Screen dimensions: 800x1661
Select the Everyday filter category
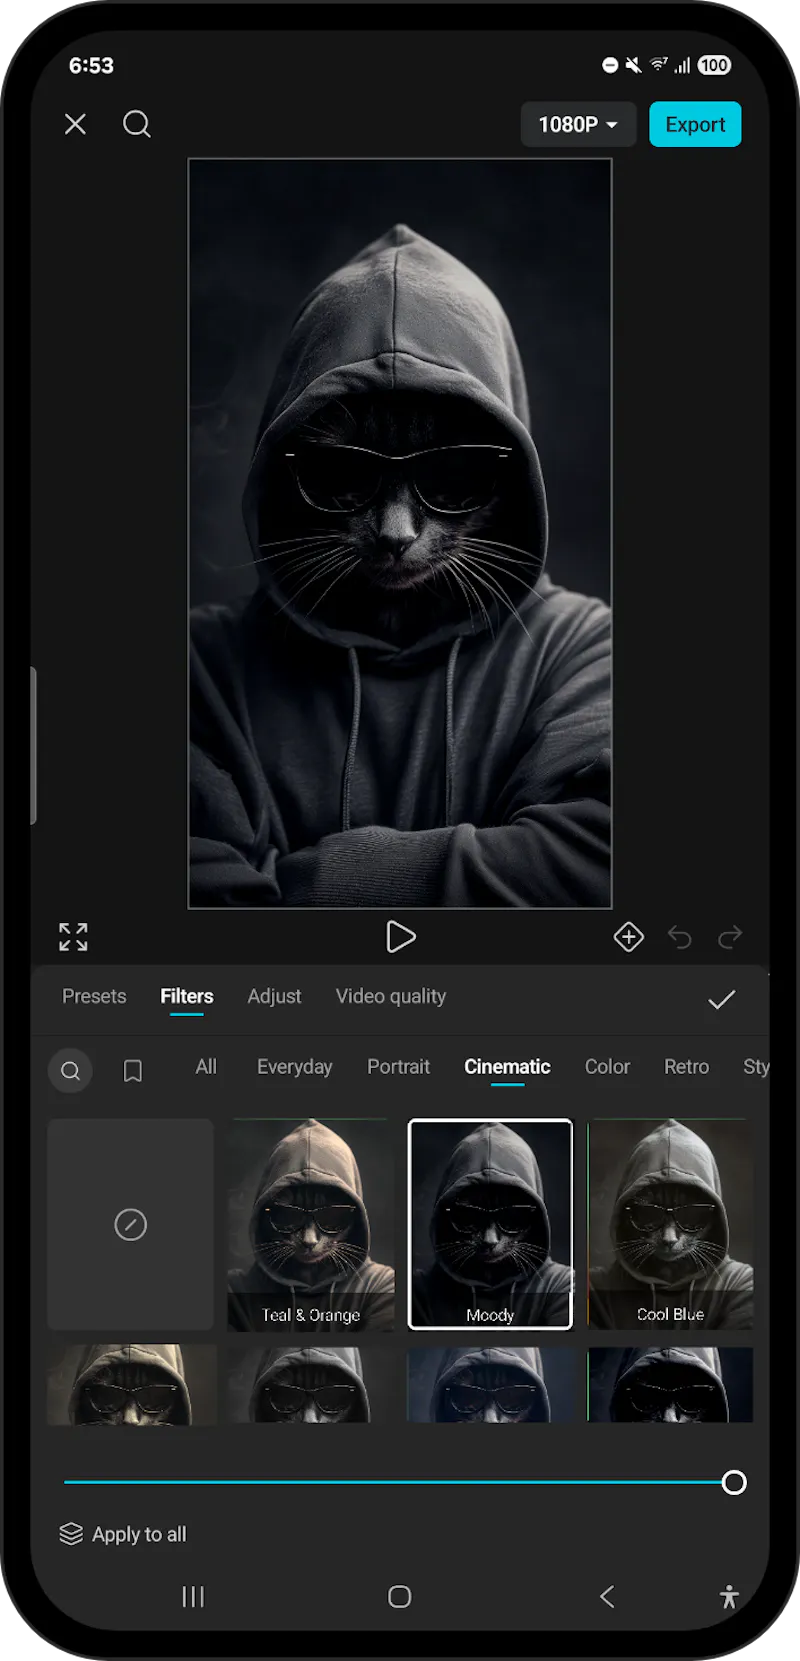click(295, 1067)
